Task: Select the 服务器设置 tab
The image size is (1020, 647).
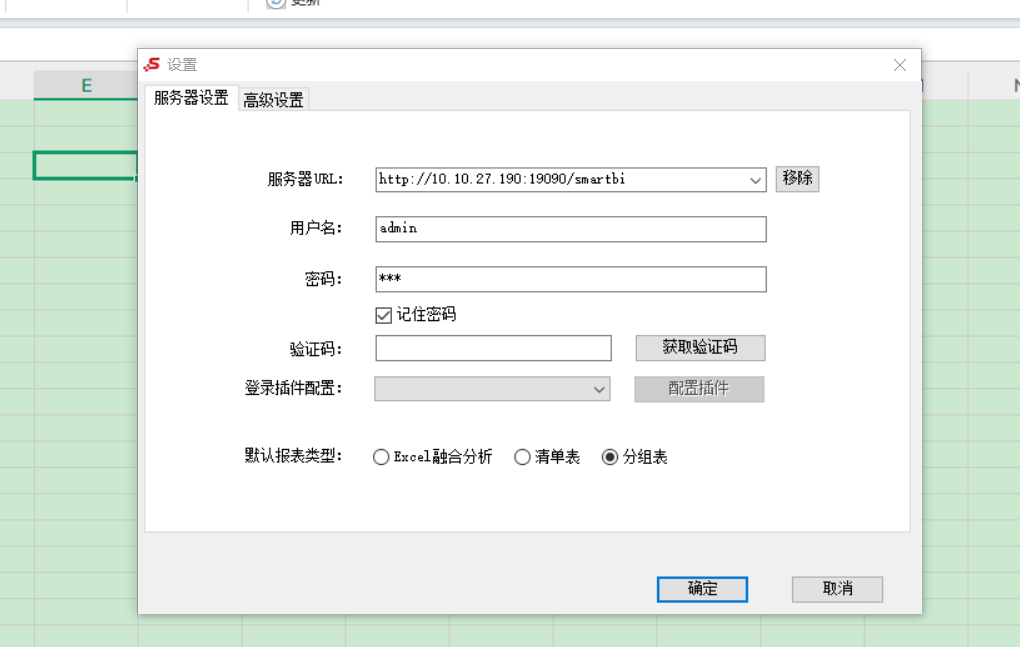Action: (191, 98)
